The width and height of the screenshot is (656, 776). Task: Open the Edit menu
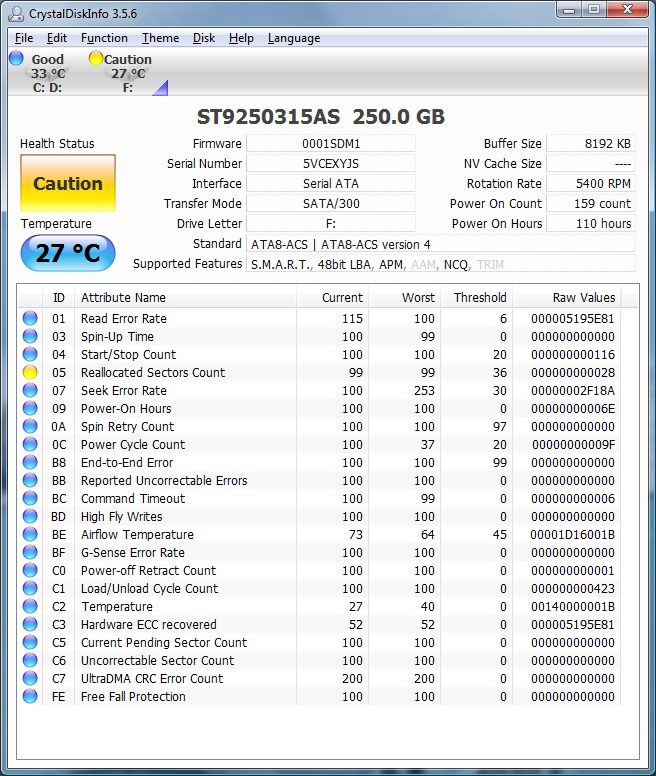(x=56, y=38)
